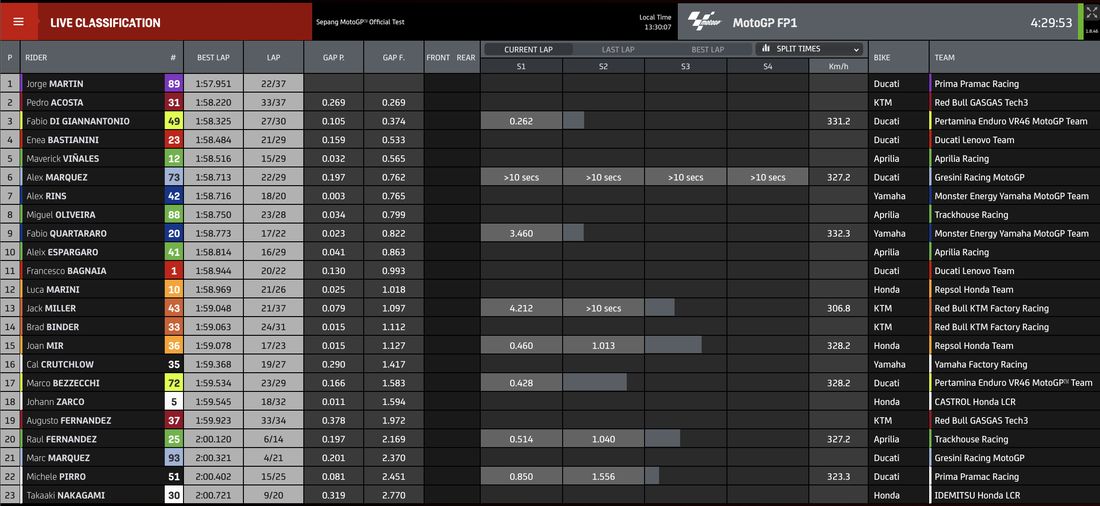Click speed value 306.8
Viewport: 1100px width, 506px height.
838,308
